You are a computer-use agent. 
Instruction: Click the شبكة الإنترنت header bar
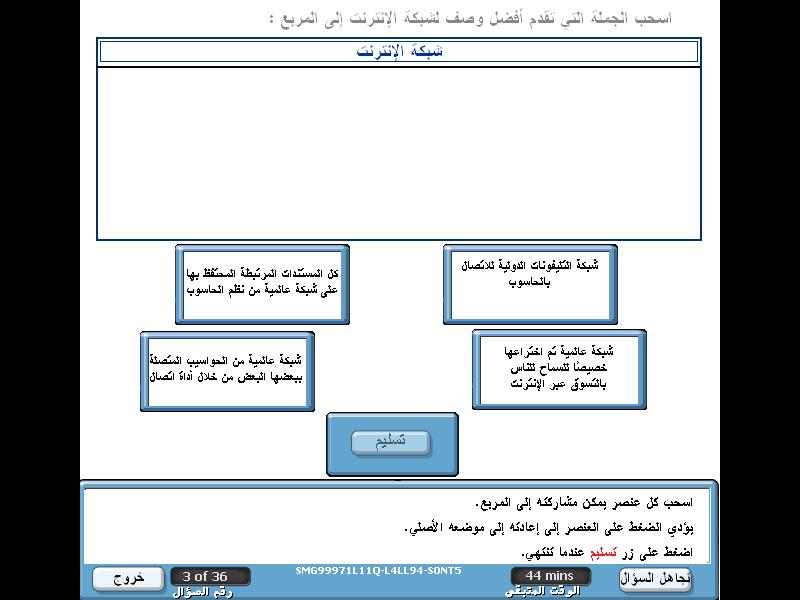399,51
